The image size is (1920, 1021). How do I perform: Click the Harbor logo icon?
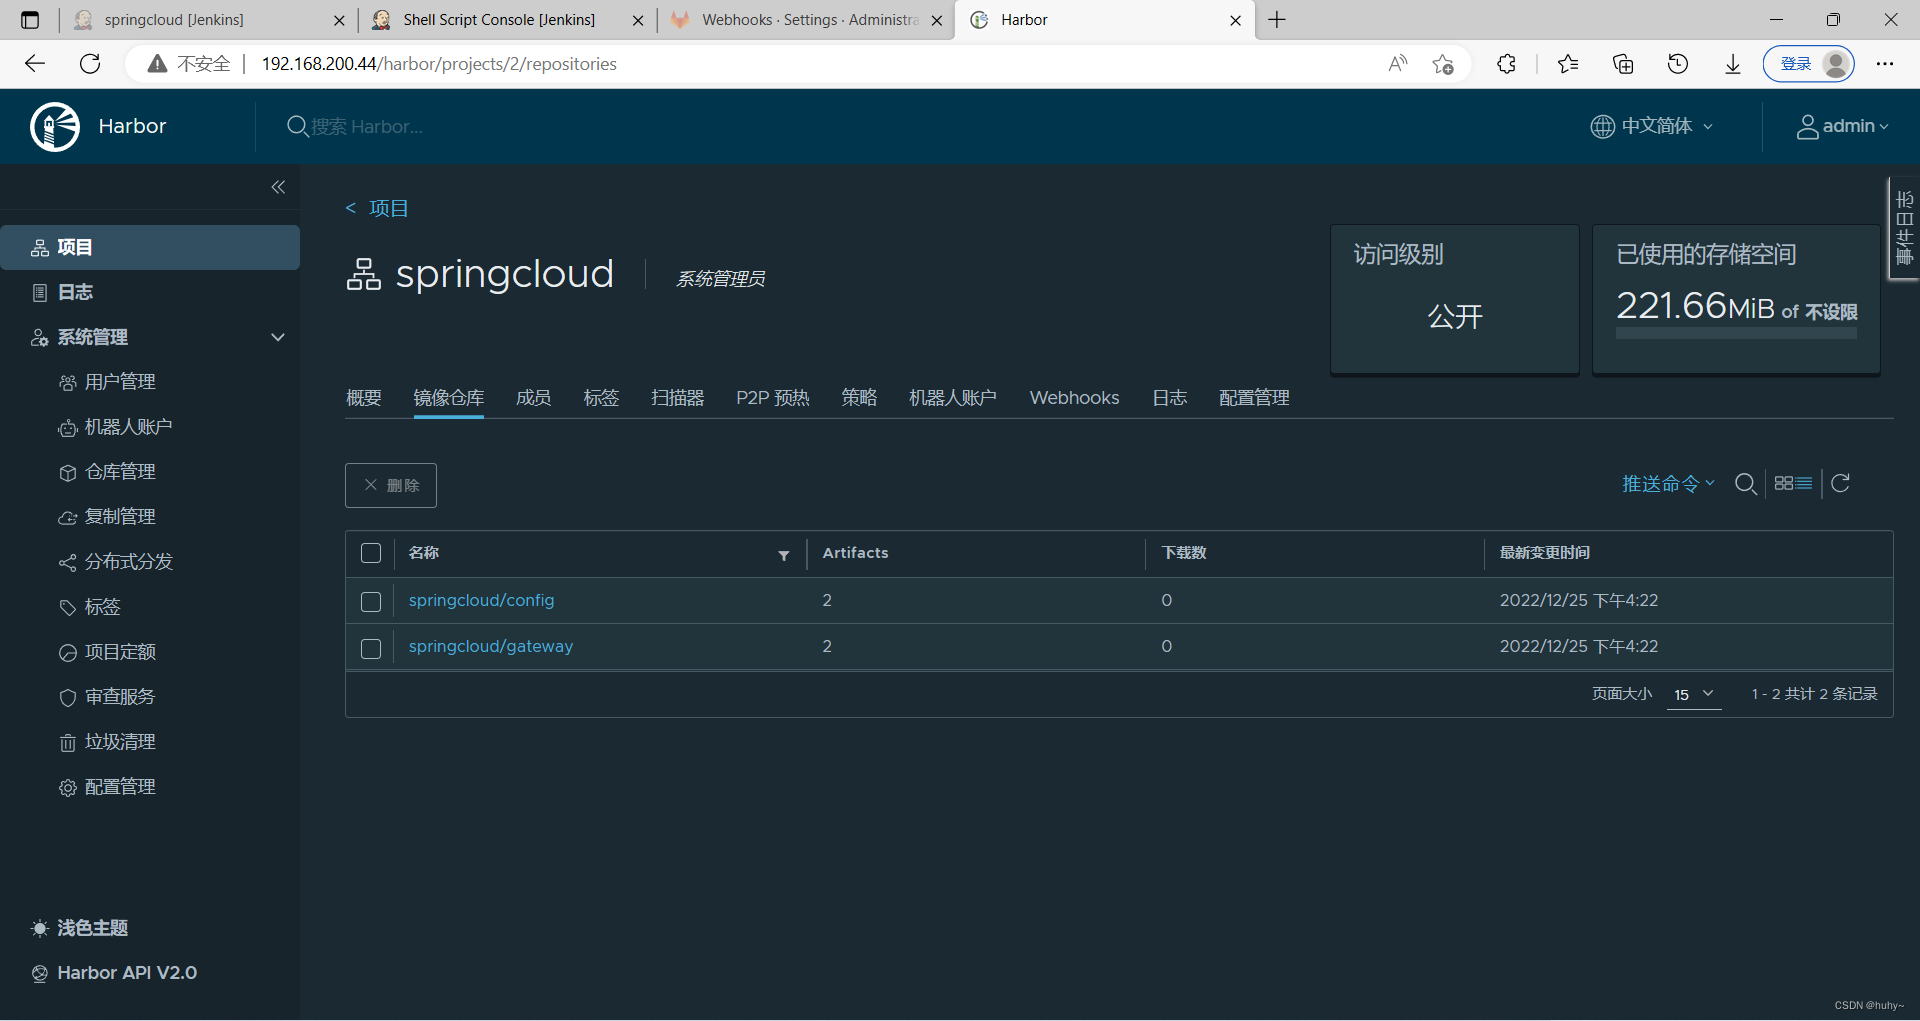coord(55,127)
